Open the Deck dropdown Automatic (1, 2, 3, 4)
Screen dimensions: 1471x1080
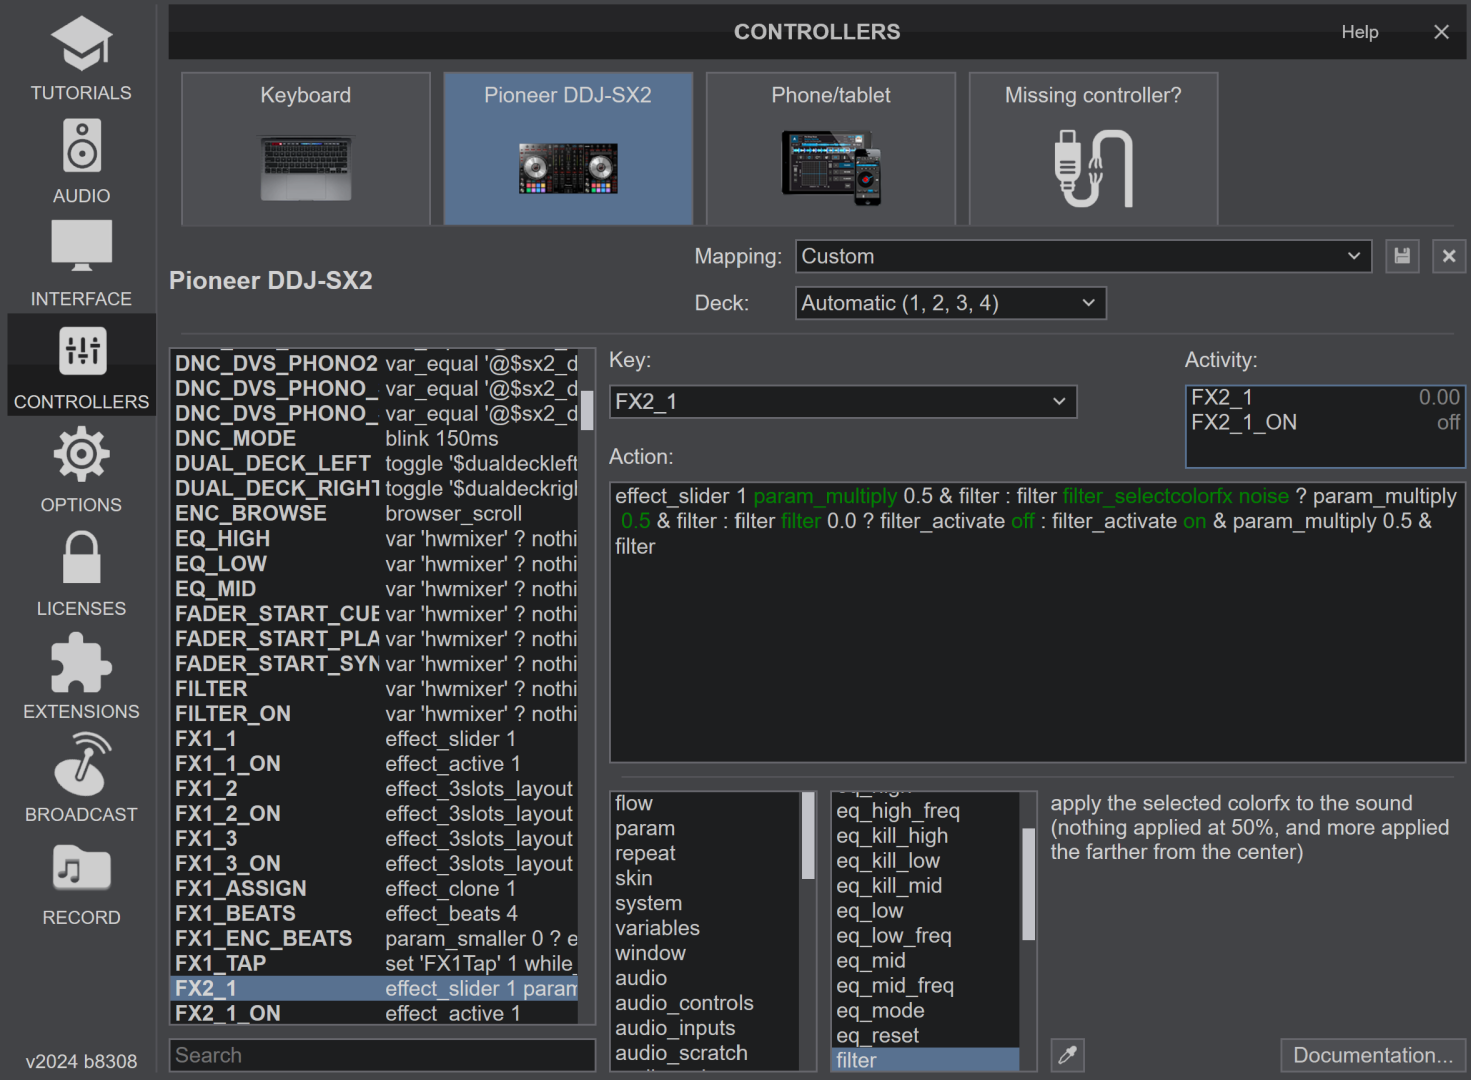(951, 303)
